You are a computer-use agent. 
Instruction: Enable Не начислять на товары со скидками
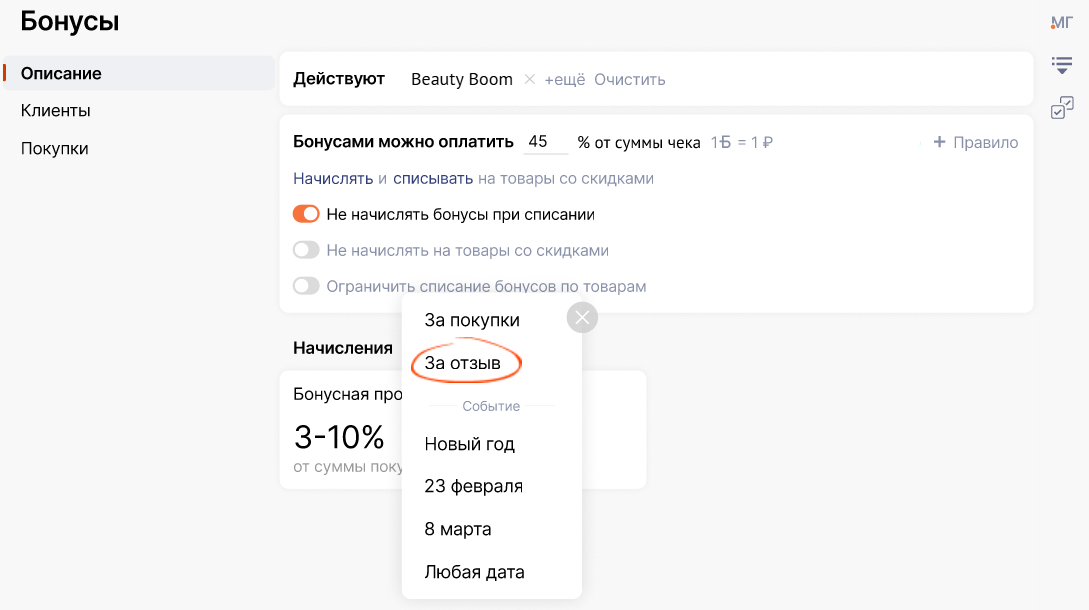[x=306, y=251]
